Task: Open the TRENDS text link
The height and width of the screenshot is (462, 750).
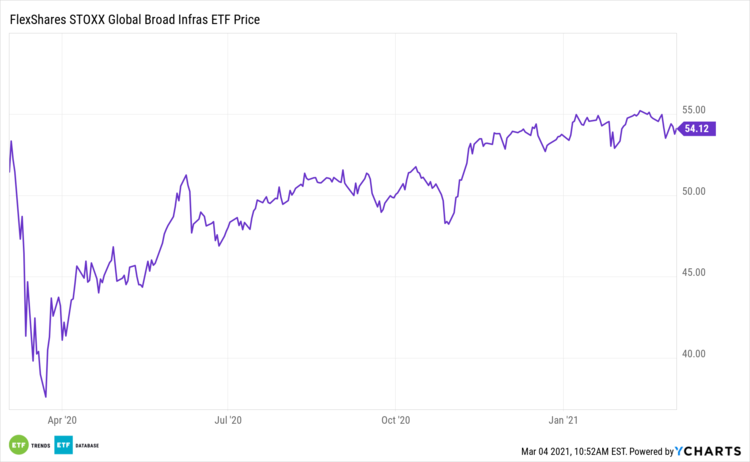Action: coord(40,446)
